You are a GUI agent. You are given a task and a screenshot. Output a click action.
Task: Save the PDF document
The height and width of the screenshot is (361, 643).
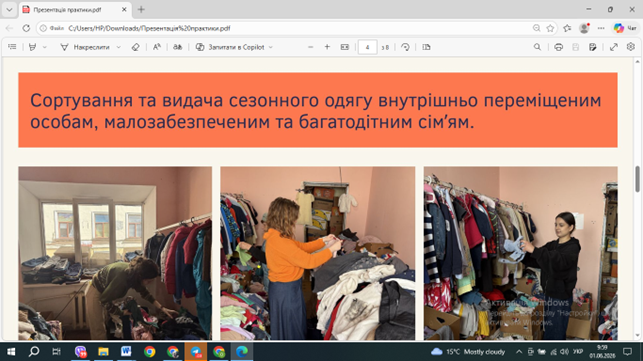click(x=576, y=47)
